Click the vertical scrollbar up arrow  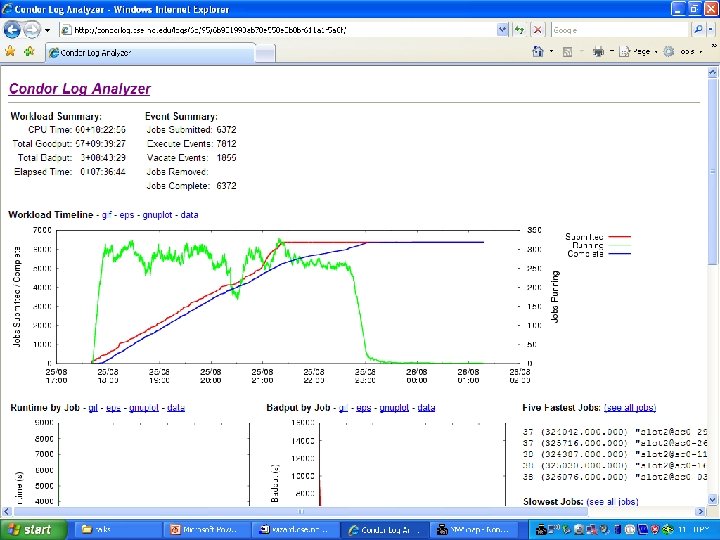point(712,72)
